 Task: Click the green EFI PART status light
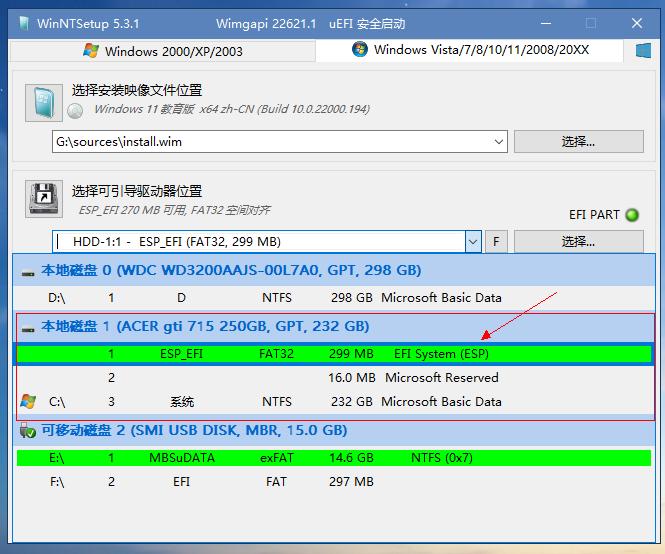coord(631,215)
